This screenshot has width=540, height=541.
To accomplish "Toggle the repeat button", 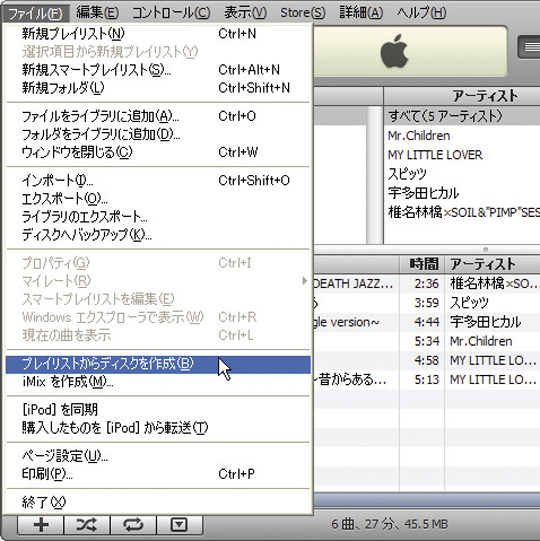I will (x=133, y=525).
